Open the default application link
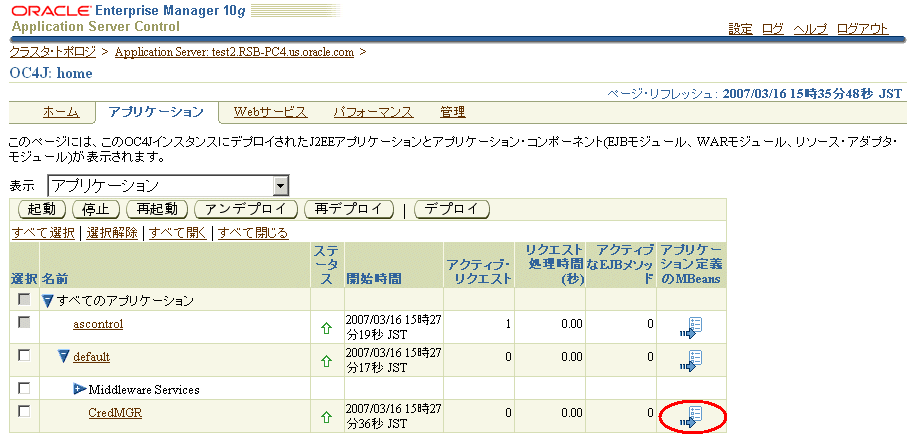Image resolution: width=911 pixels, height=434 pixels. 91,357
